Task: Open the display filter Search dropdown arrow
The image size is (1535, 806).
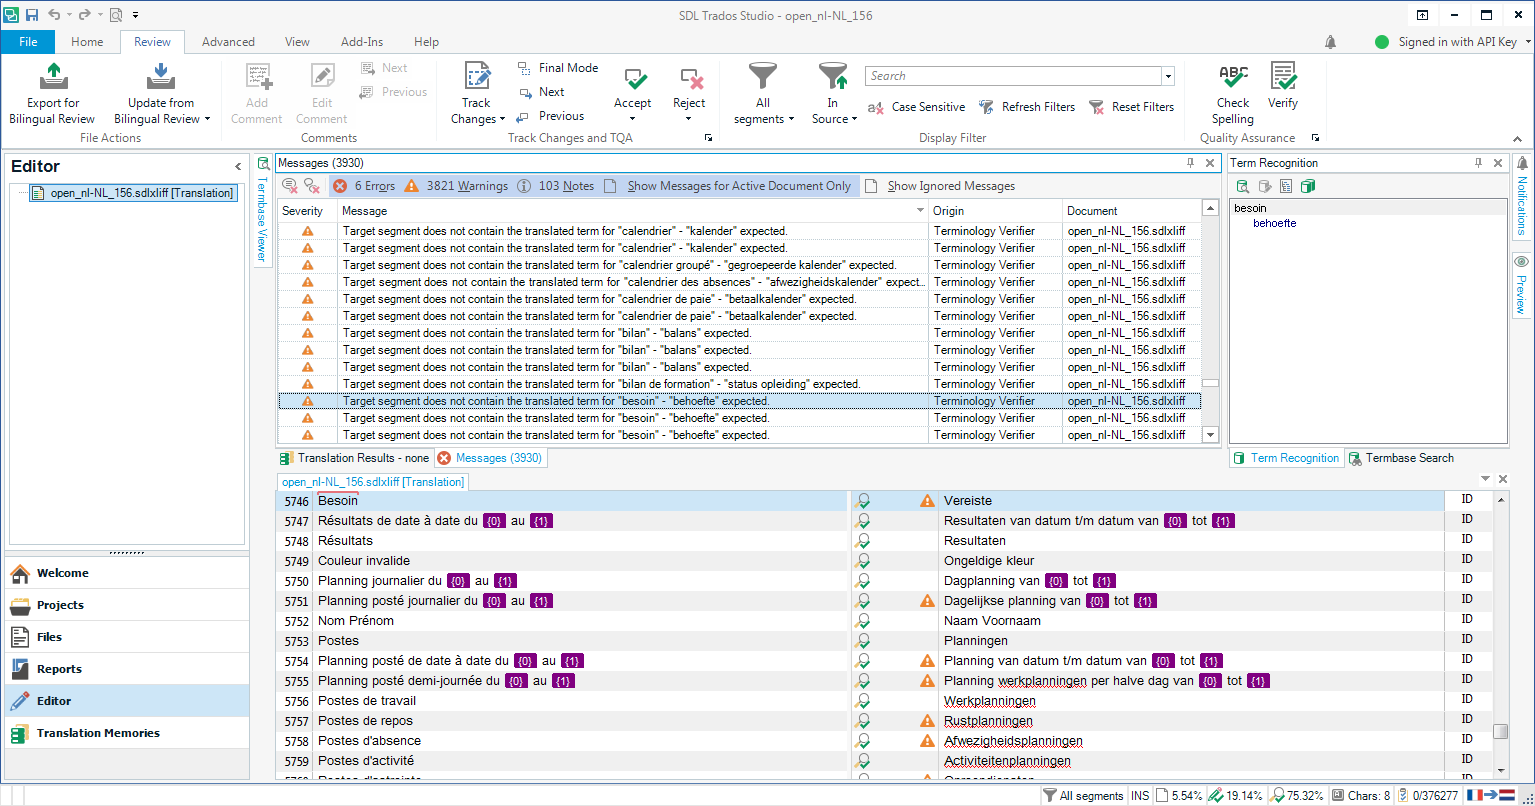Action: pos(1167,76)
